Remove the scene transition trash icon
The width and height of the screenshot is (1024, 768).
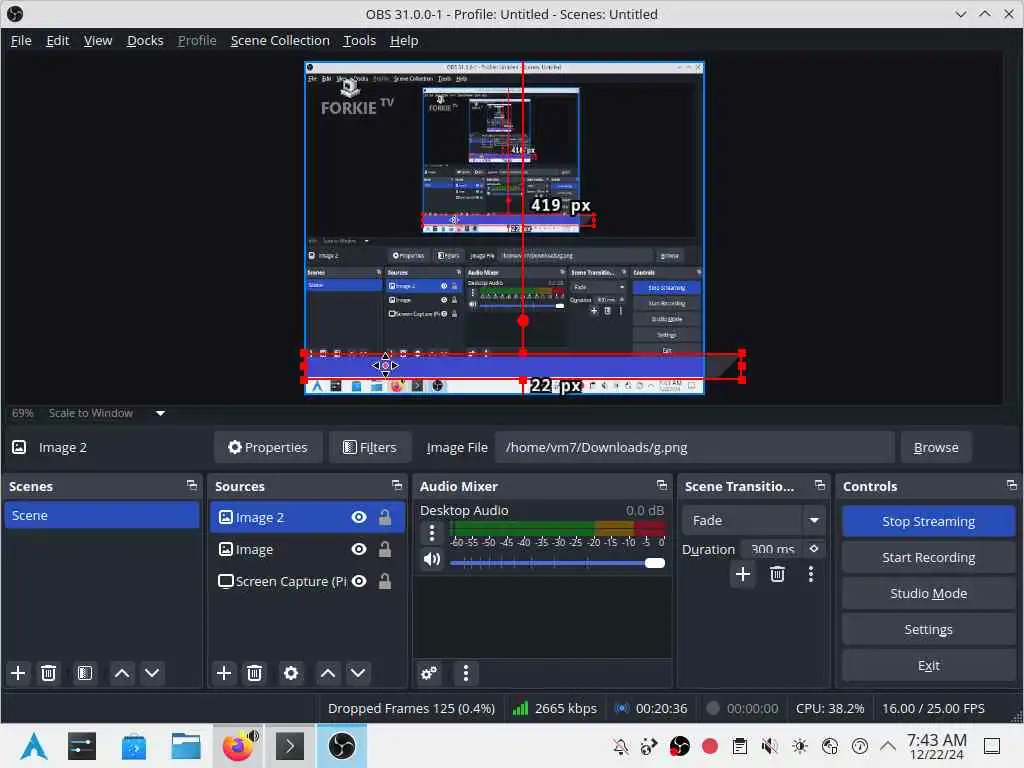click(x=777, y=574)
